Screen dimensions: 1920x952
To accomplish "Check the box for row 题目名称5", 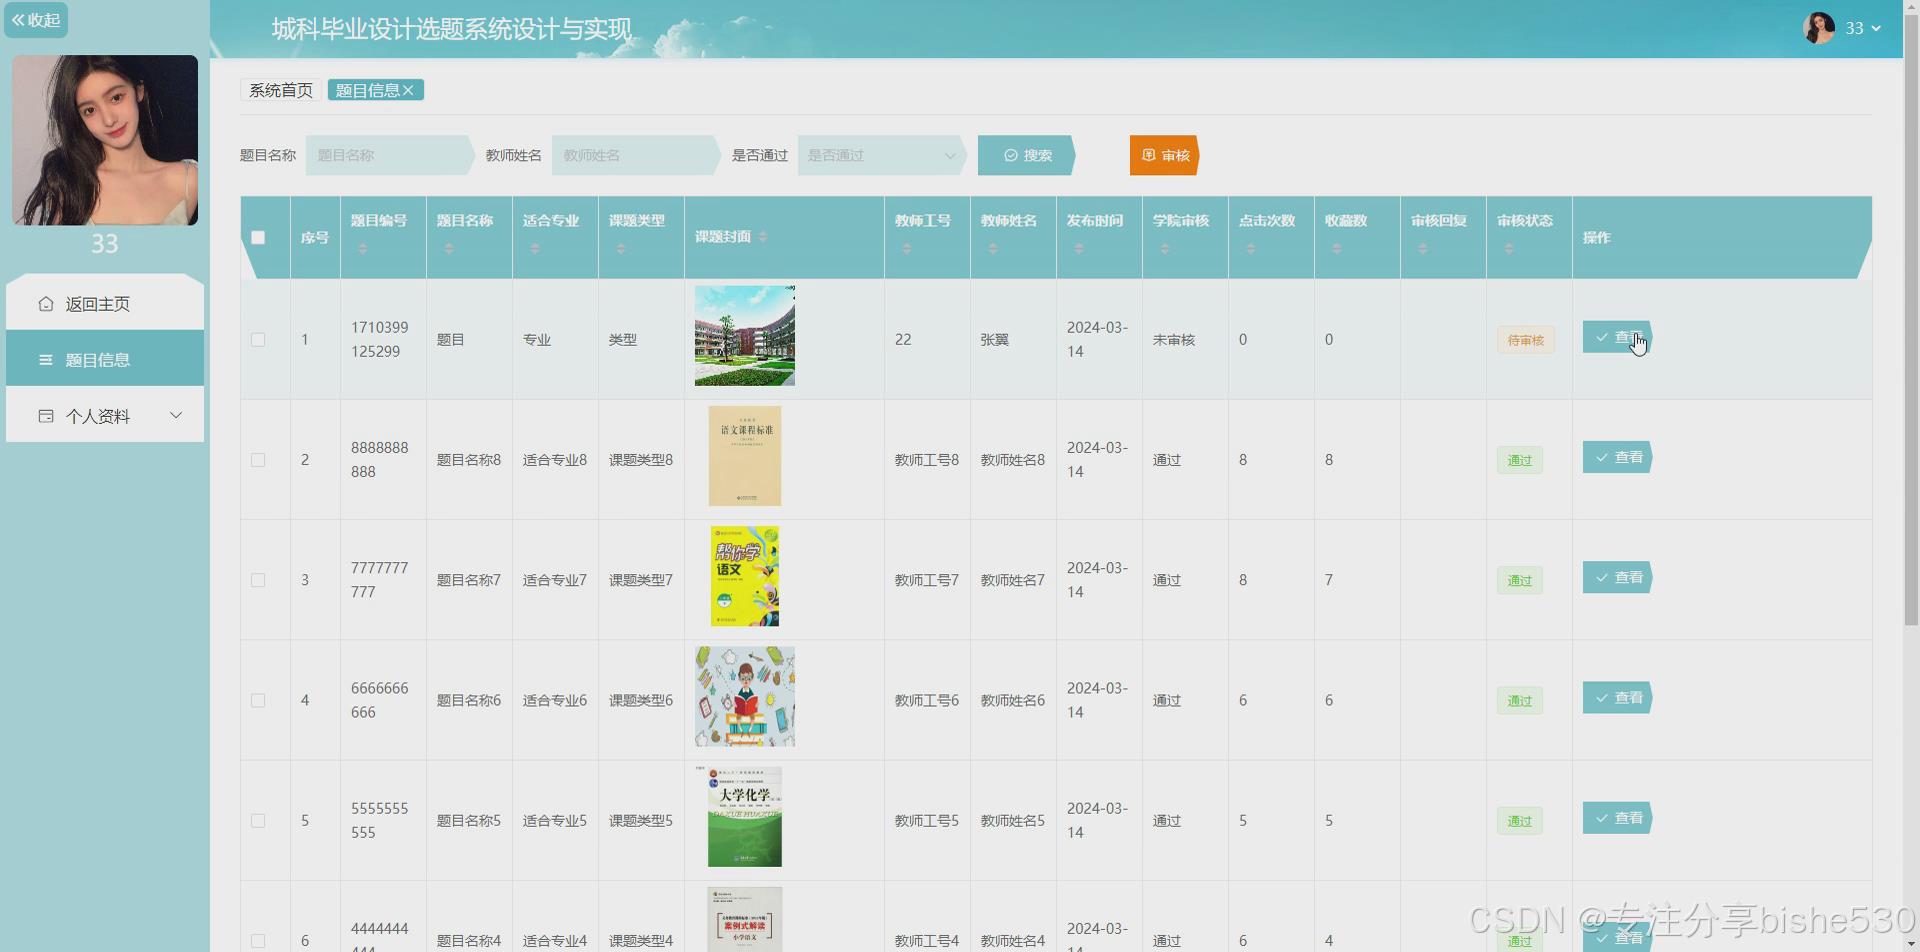I will click(258, 821).
